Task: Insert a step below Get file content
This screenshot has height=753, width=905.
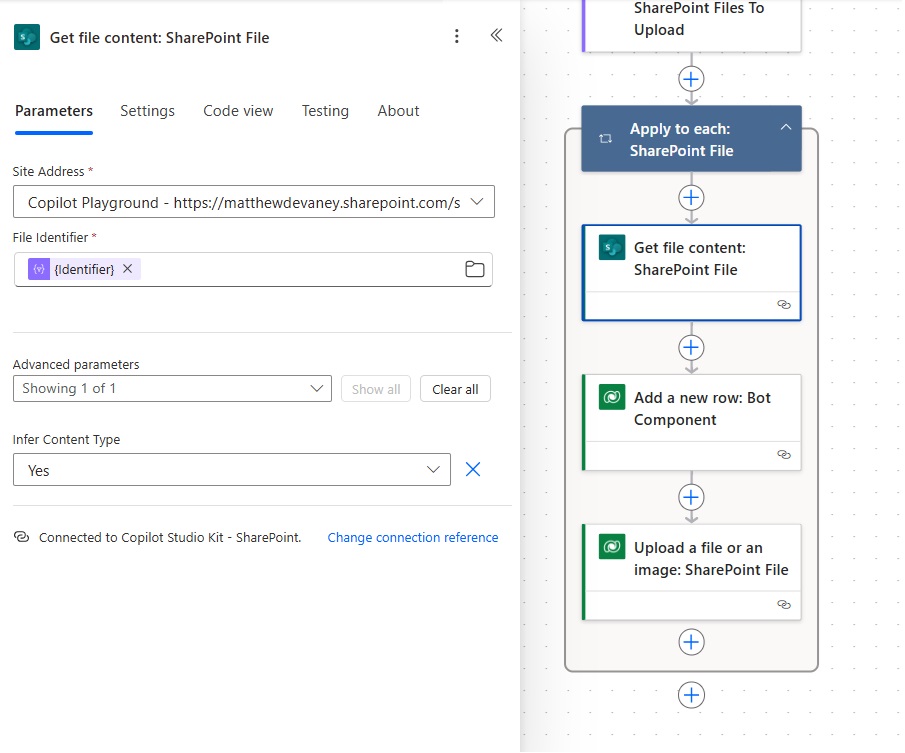Action: (691, 347)
